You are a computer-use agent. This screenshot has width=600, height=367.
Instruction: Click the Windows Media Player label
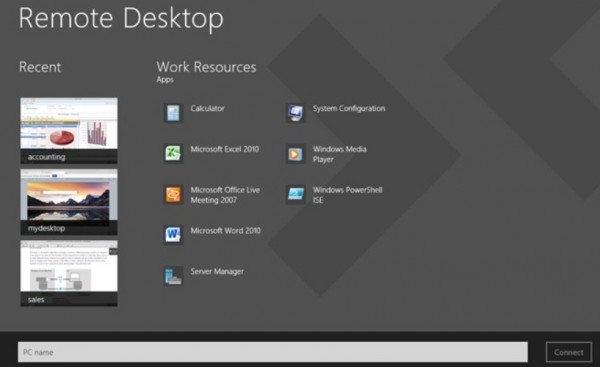339,154
